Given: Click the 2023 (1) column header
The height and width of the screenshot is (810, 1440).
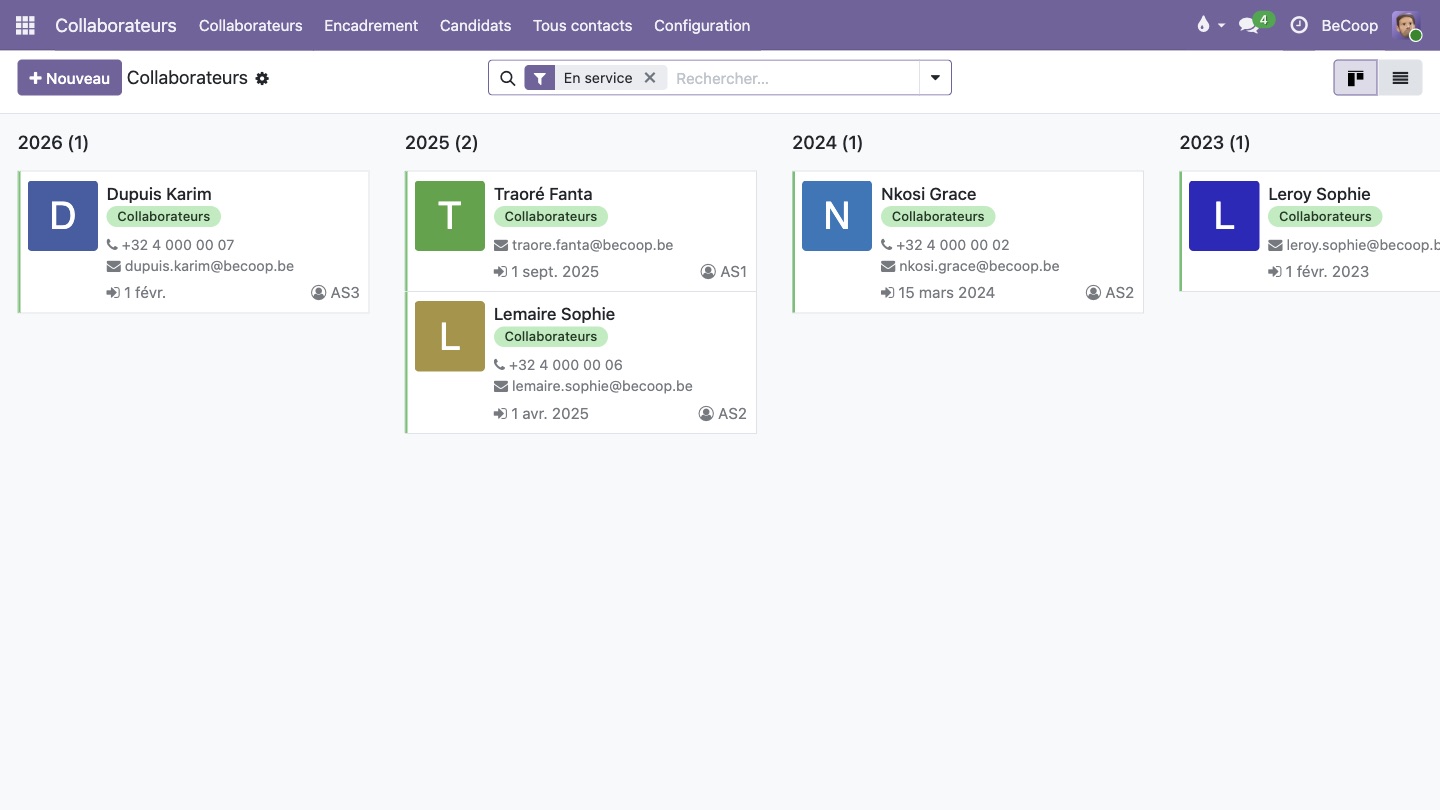Looking at the screenshot, I should [x=1214, y=143].
